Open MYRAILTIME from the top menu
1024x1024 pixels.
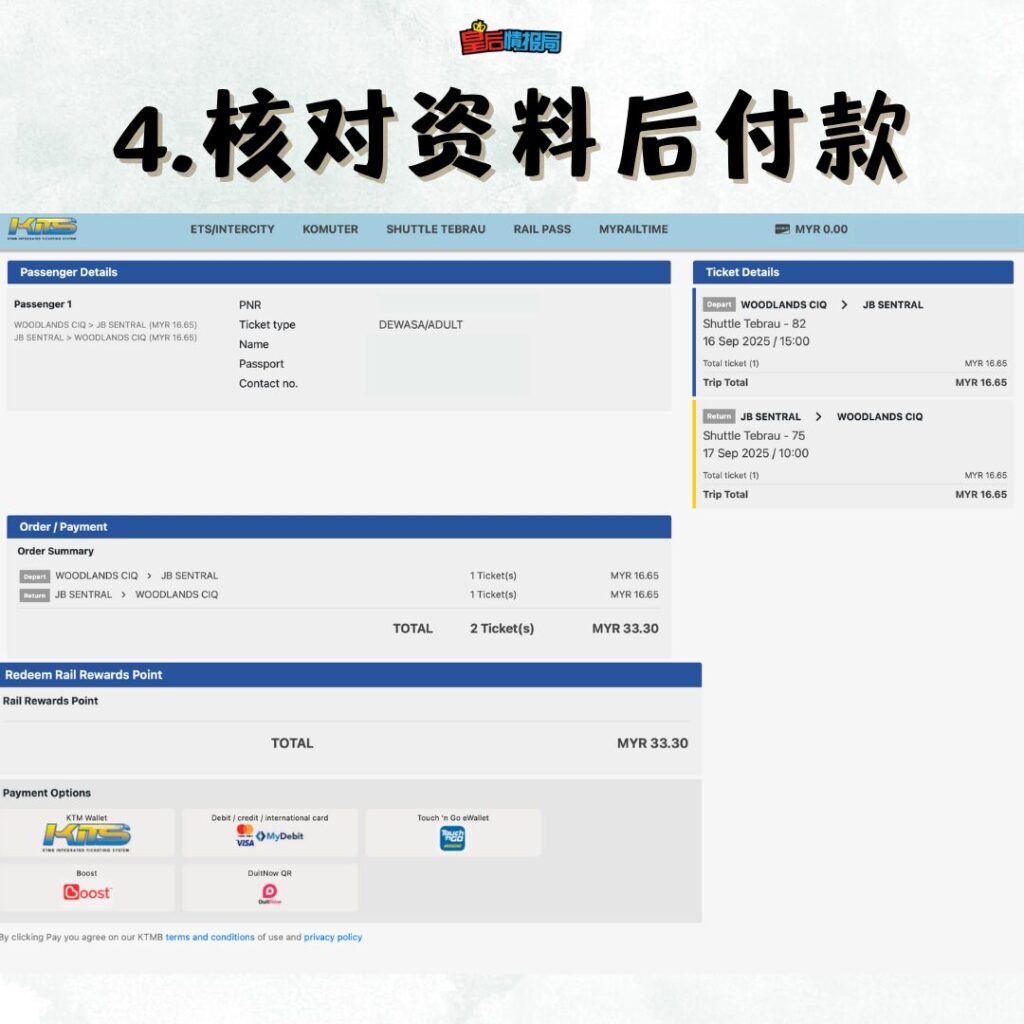pyautogui.click(x=633, y=229)
